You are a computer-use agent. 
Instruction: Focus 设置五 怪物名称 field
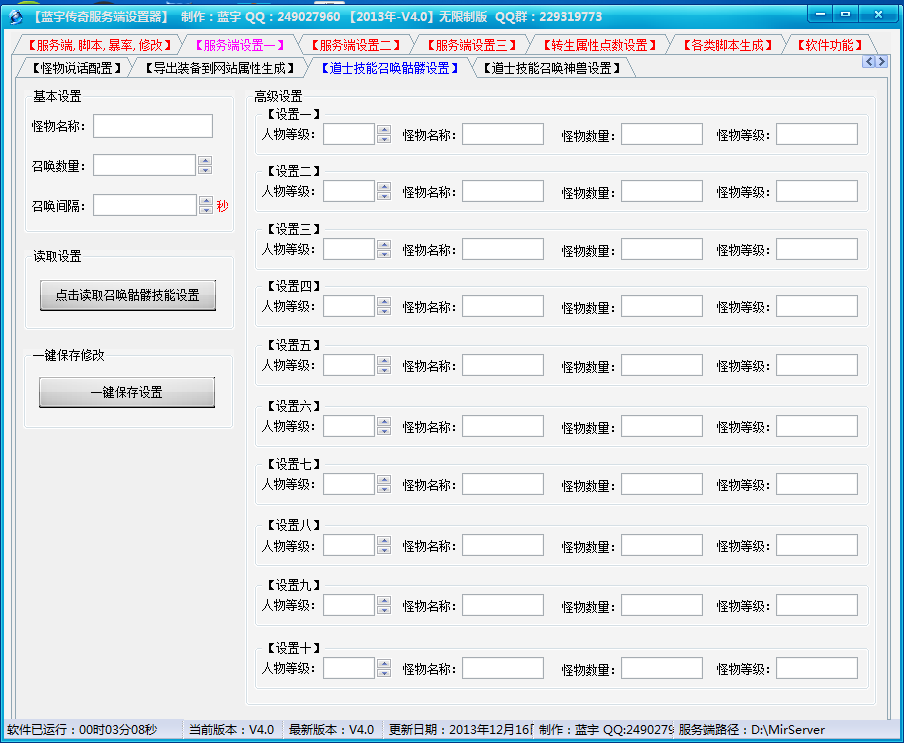(x=503, y=365)
